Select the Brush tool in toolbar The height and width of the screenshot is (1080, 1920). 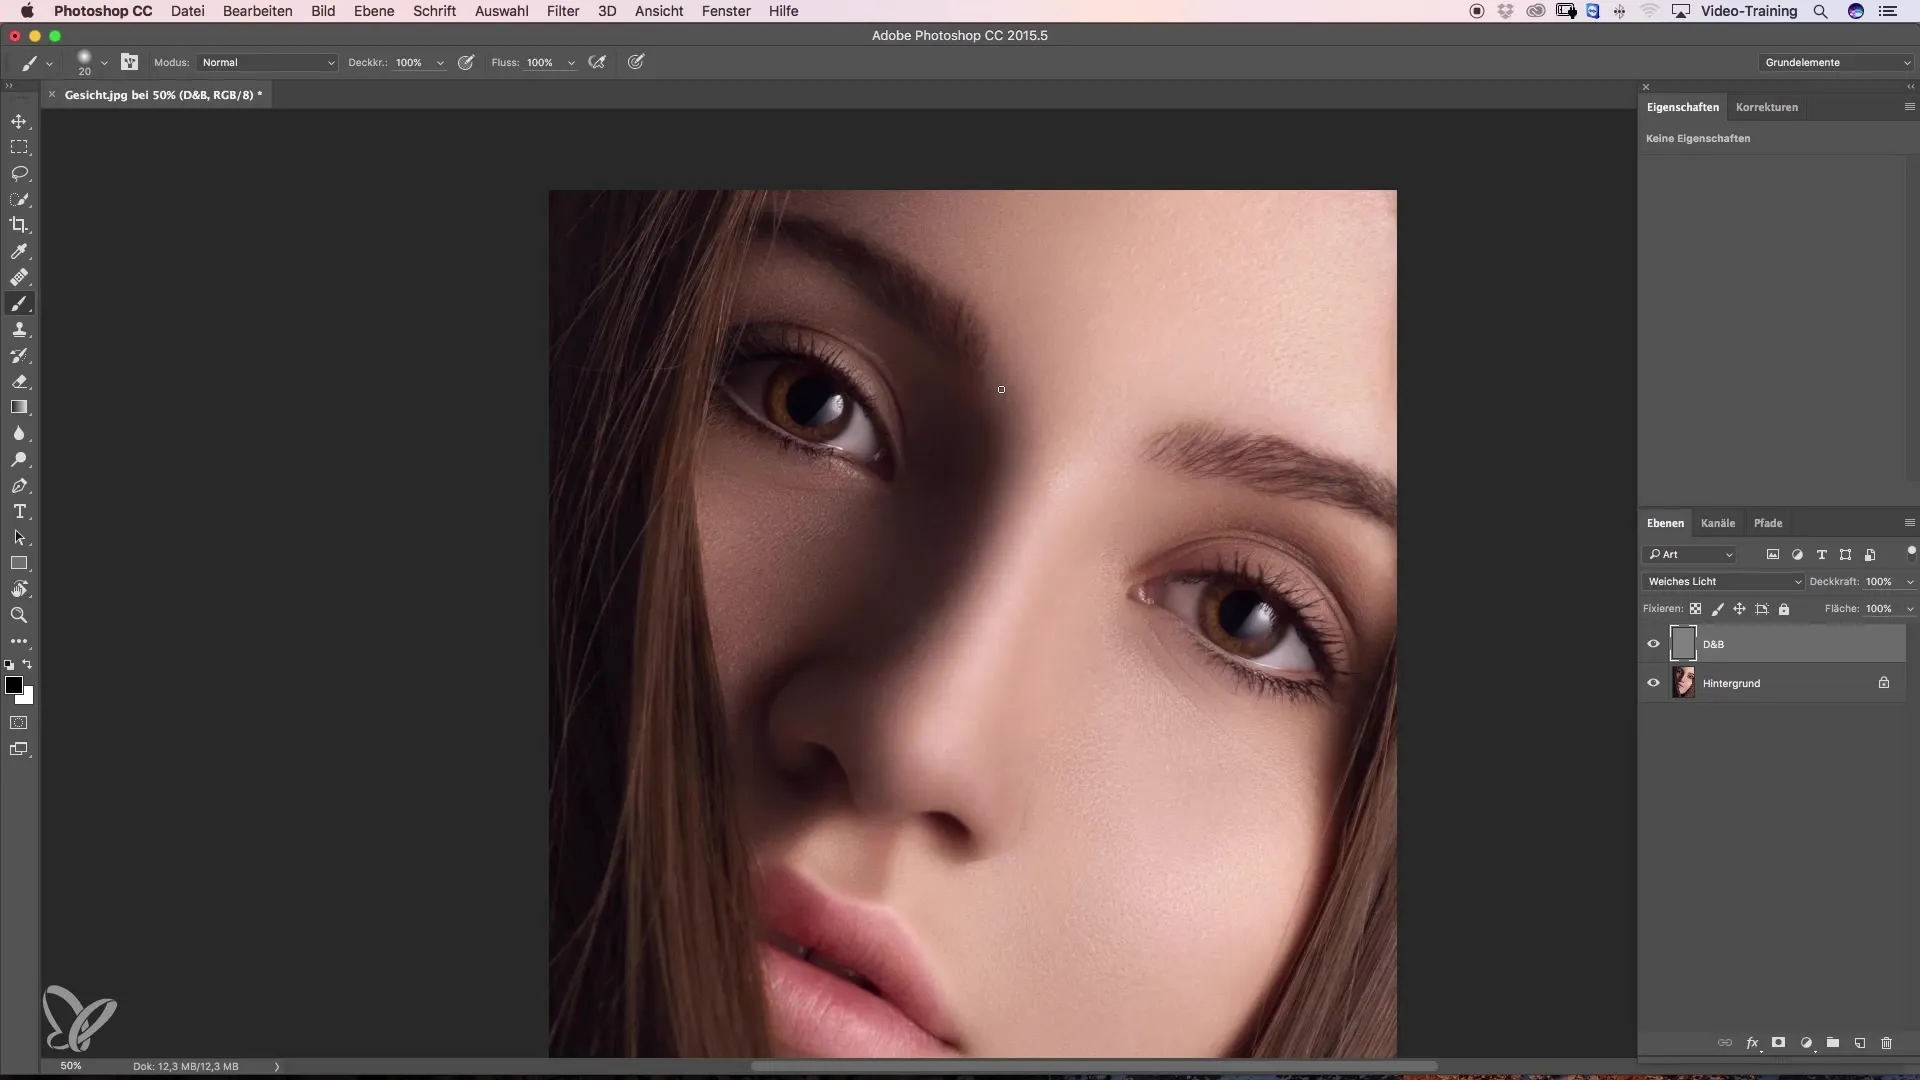(x=19, y=303)
